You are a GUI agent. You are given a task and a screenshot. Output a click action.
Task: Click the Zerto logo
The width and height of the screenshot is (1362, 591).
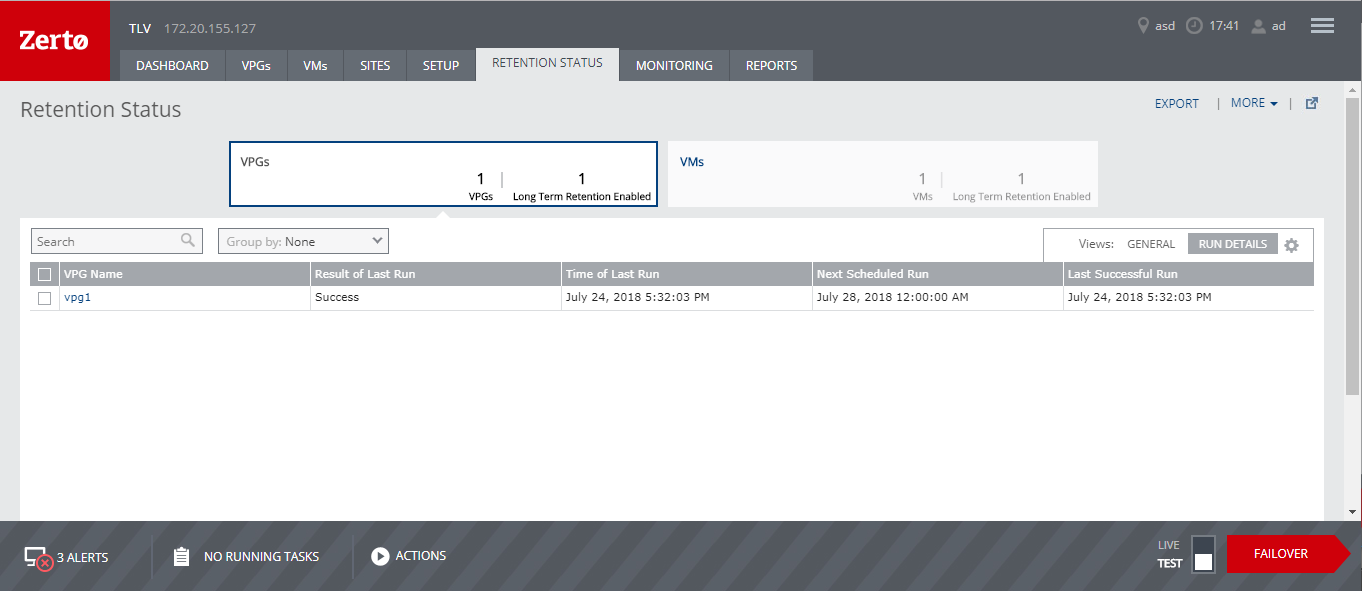[x=54, y=40]
